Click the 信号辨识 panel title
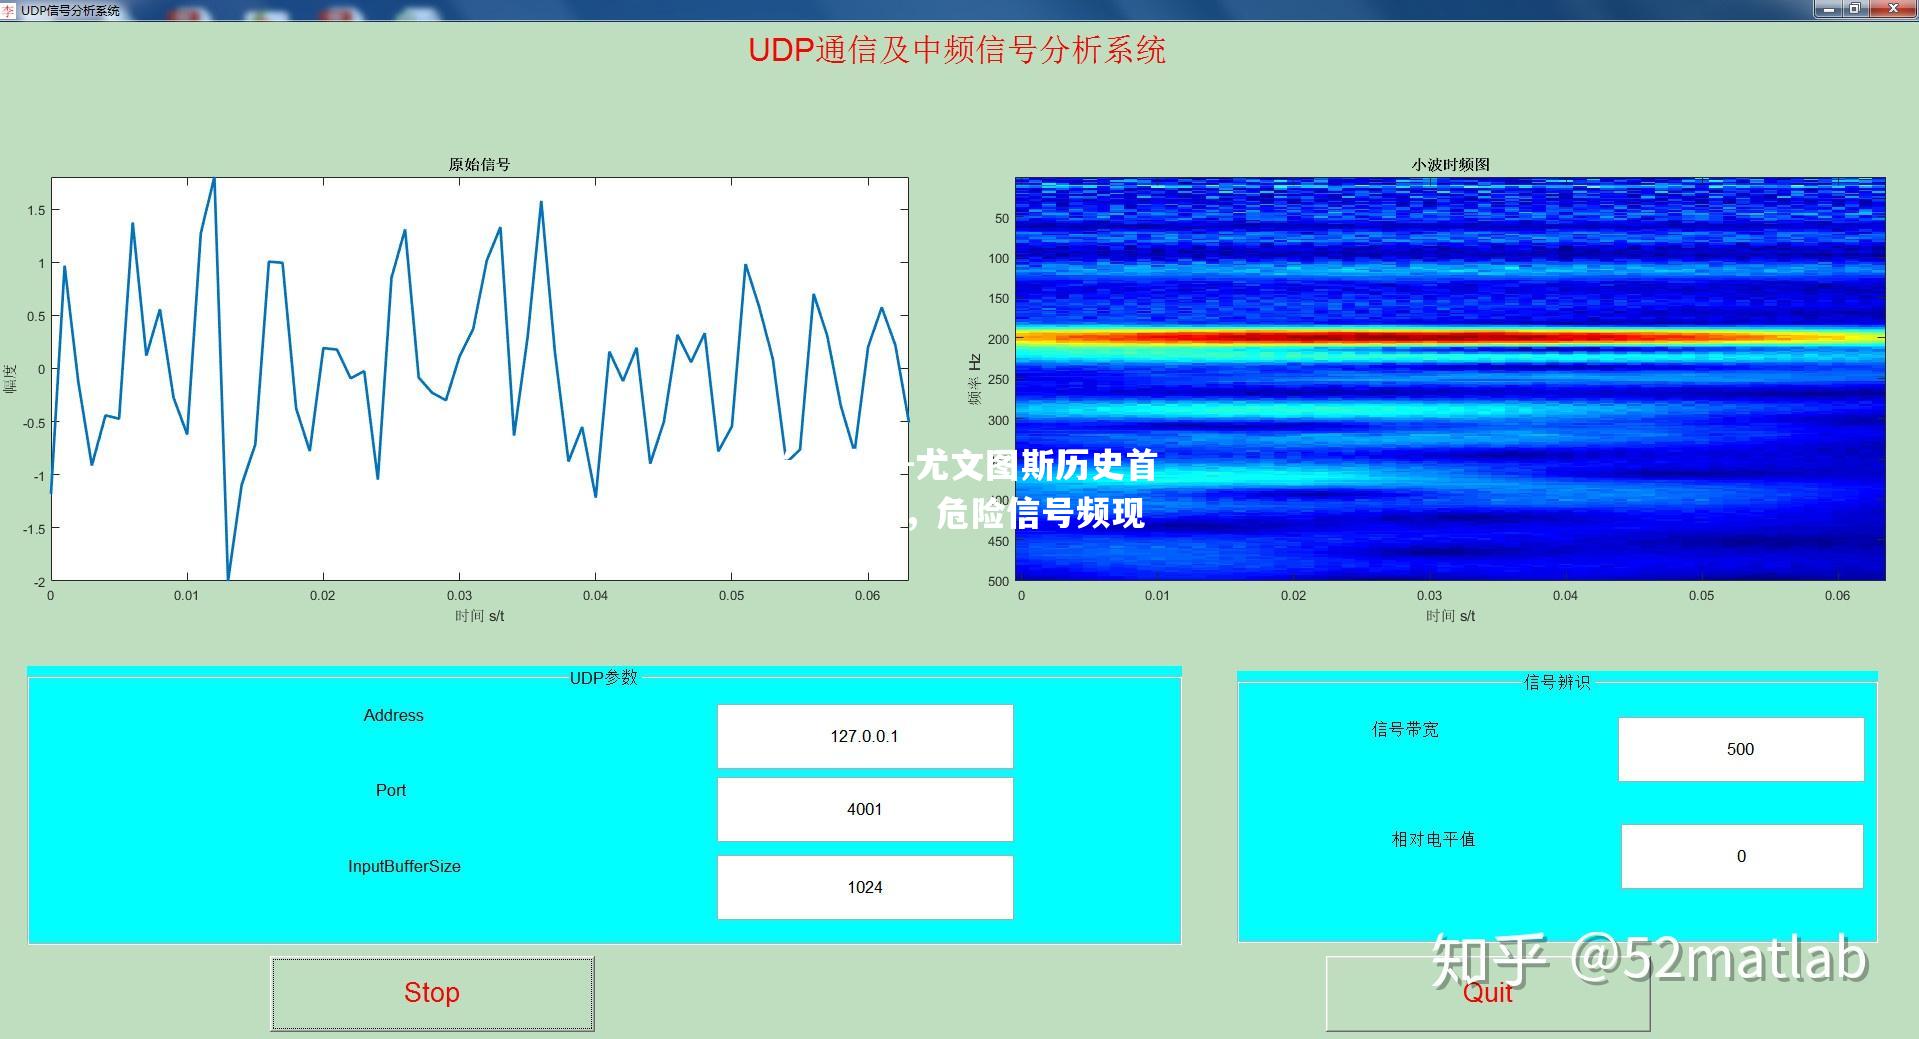The image size is (1919, 1039). (1557, 682)
